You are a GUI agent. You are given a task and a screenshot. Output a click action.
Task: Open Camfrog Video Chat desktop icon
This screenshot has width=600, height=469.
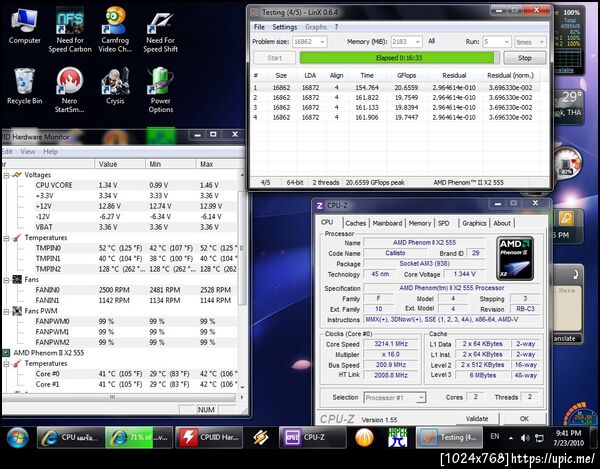click(115, 30)
